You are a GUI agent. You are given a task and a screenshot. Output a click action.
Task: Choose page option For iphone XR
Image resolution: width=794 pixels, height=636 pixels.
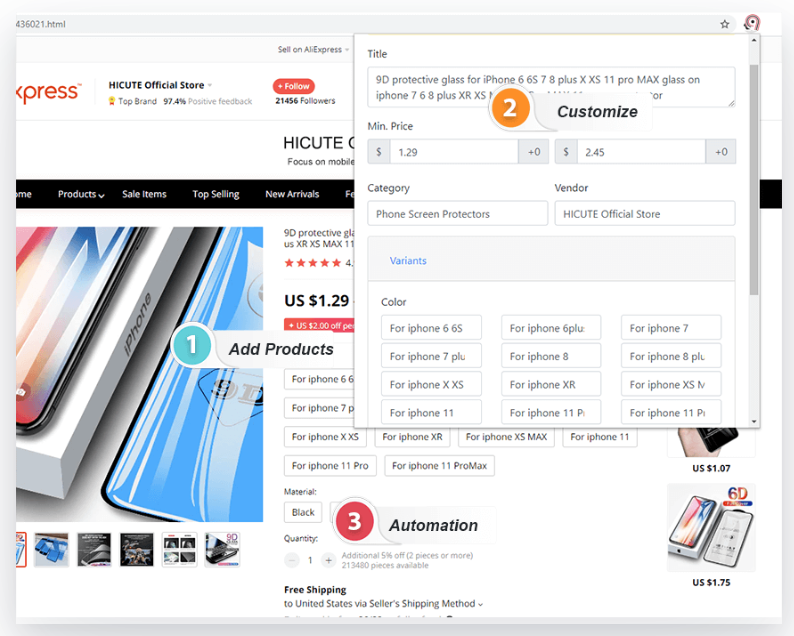[x=412, y=437]
